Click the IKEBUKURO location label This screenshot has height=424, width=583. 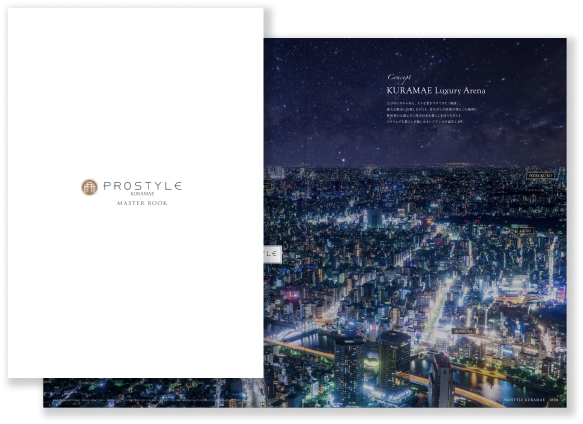(x=541, y=175)
